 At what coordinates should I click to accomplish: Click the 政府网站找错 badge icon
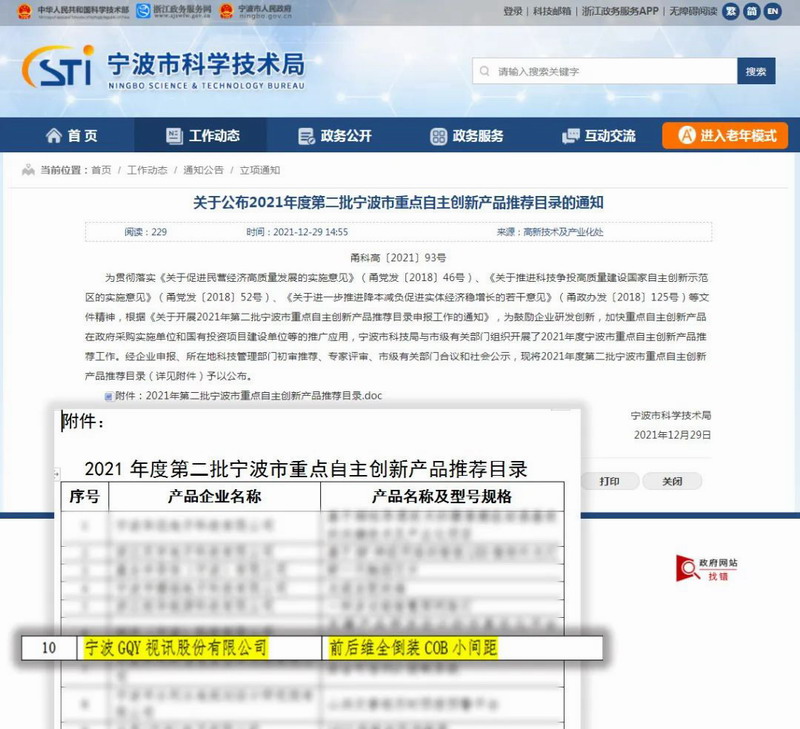(x=688, y=569)
